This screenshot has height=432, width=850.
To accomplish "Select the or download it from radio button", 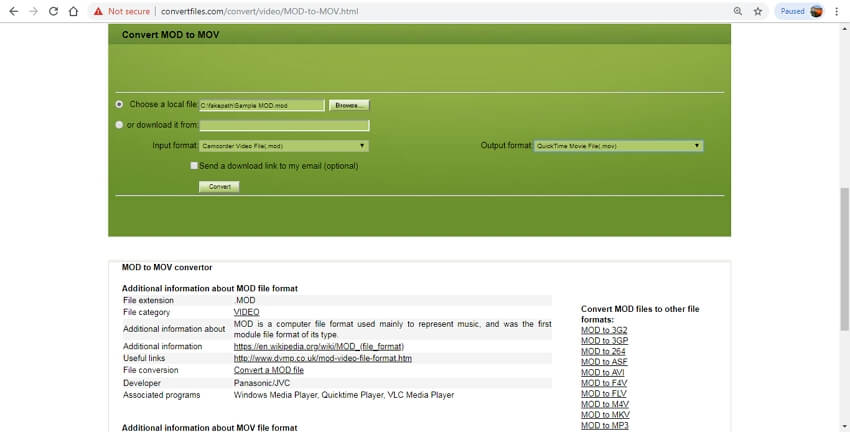I will click(x=119, y=125).
